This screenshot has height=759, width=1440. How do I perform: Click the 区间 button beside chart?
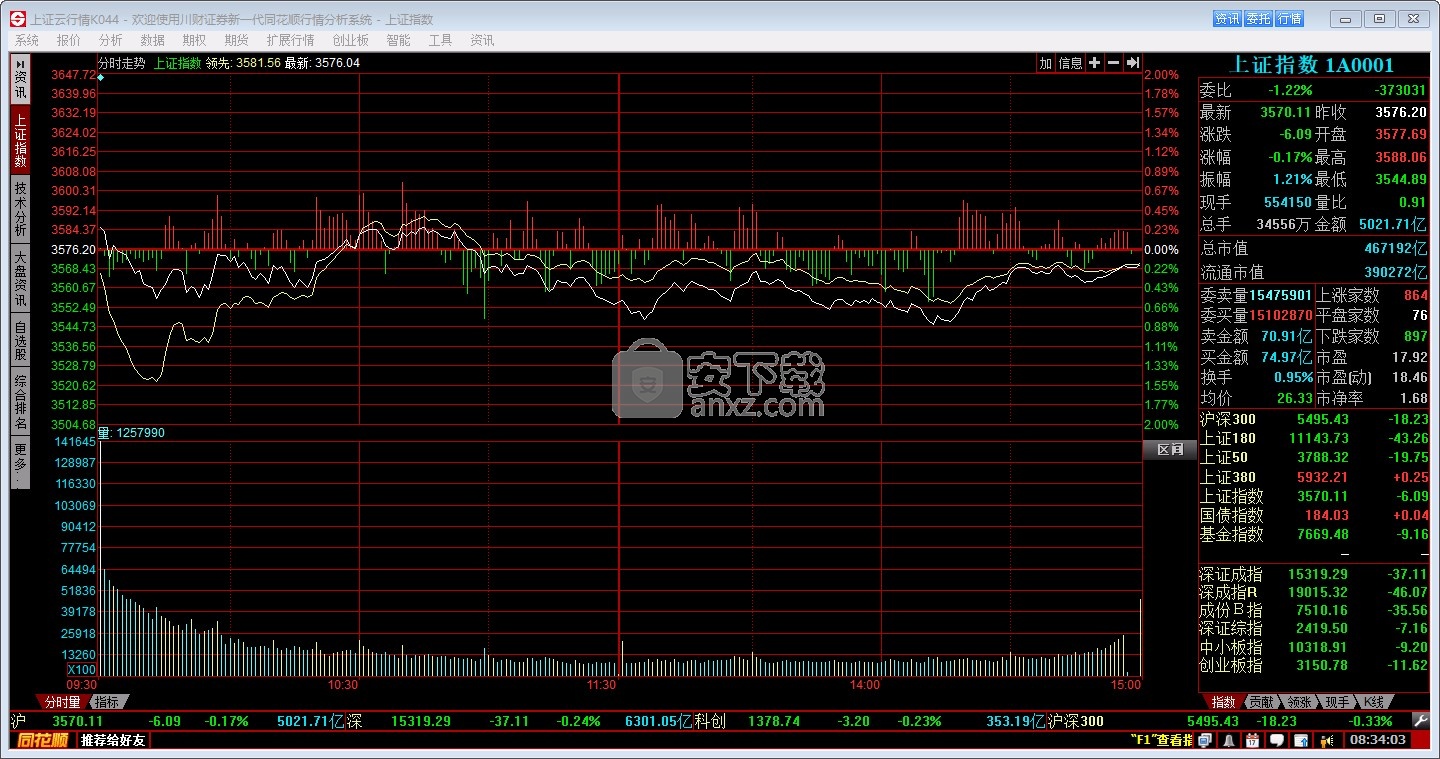(x=1170, y=450)
